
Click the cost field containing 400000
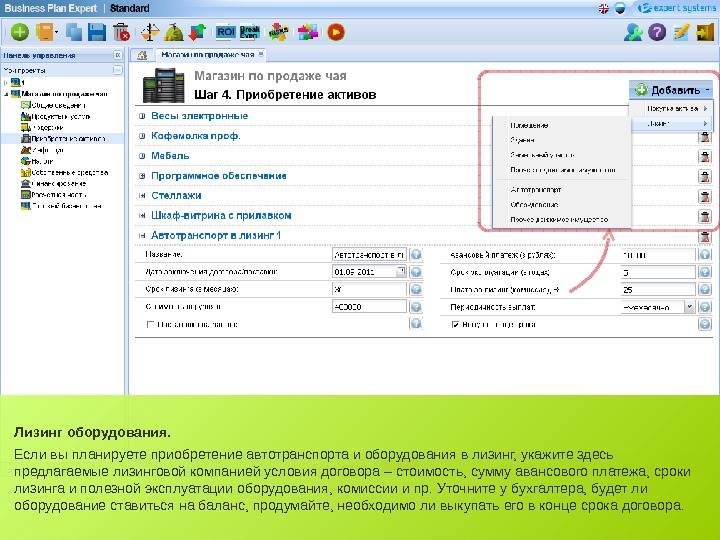coord(369,306)
